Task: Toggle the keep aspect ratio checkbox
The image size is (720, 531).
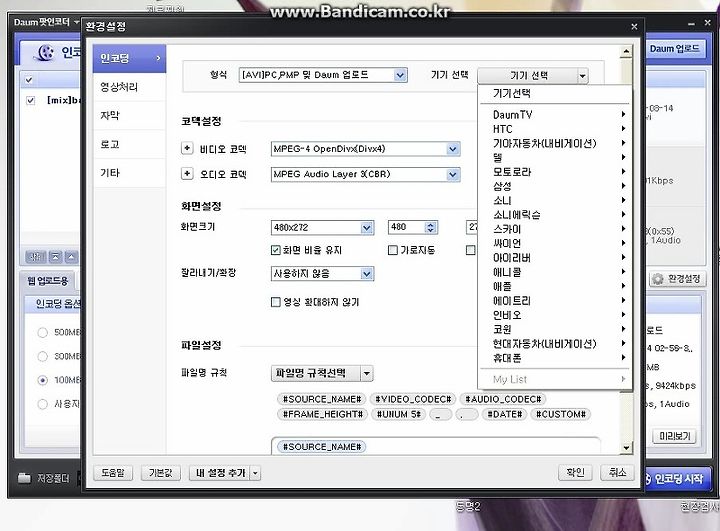Action: click(276, 250)
